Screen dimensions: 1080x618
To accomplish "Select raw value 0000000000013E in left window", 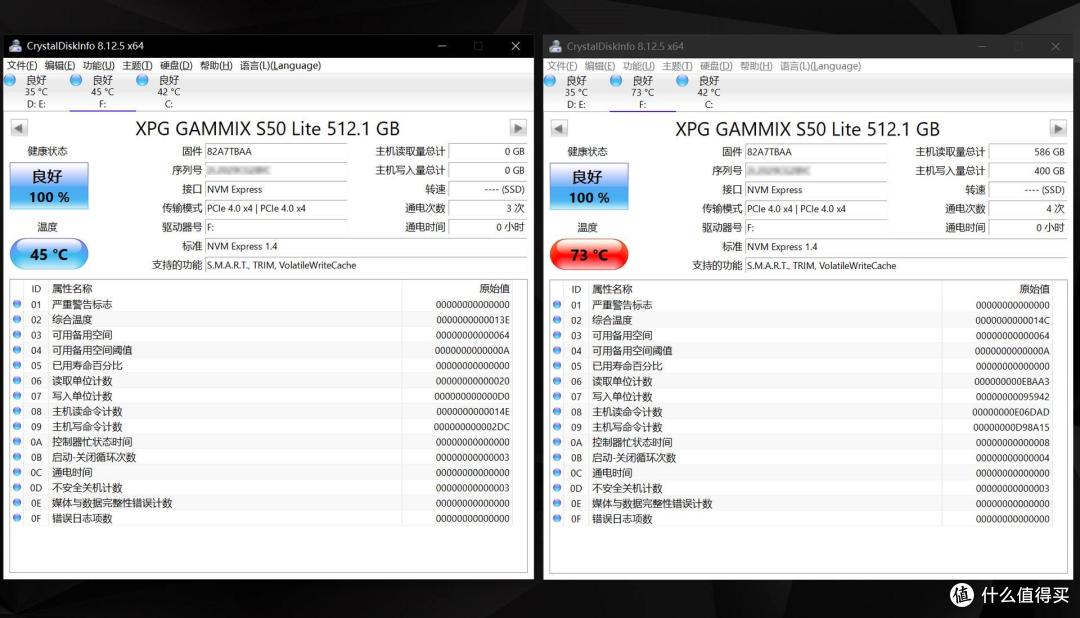I will tap(472, 320).
